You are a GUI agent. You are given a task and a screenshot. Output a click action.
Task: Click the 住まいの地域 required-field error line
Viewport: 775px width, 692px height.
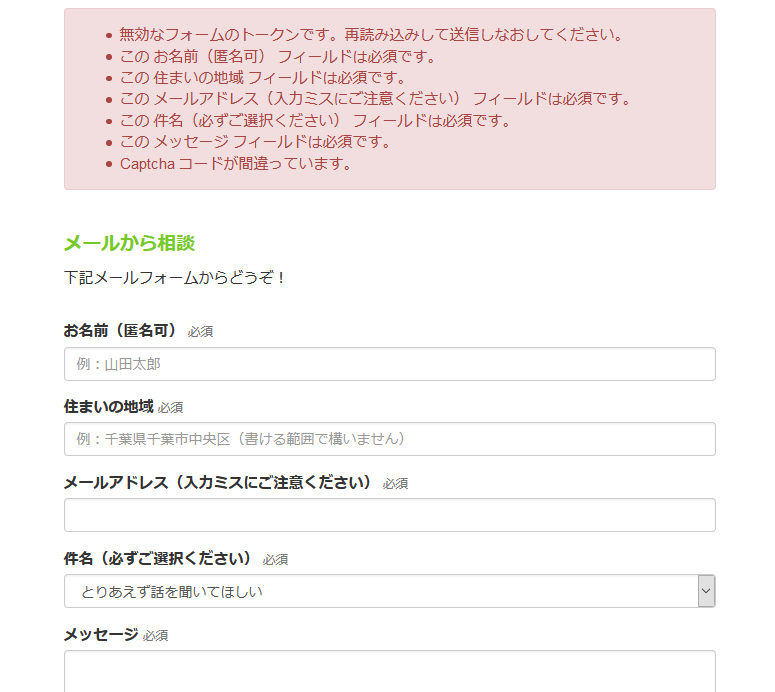tap(263, 78)
